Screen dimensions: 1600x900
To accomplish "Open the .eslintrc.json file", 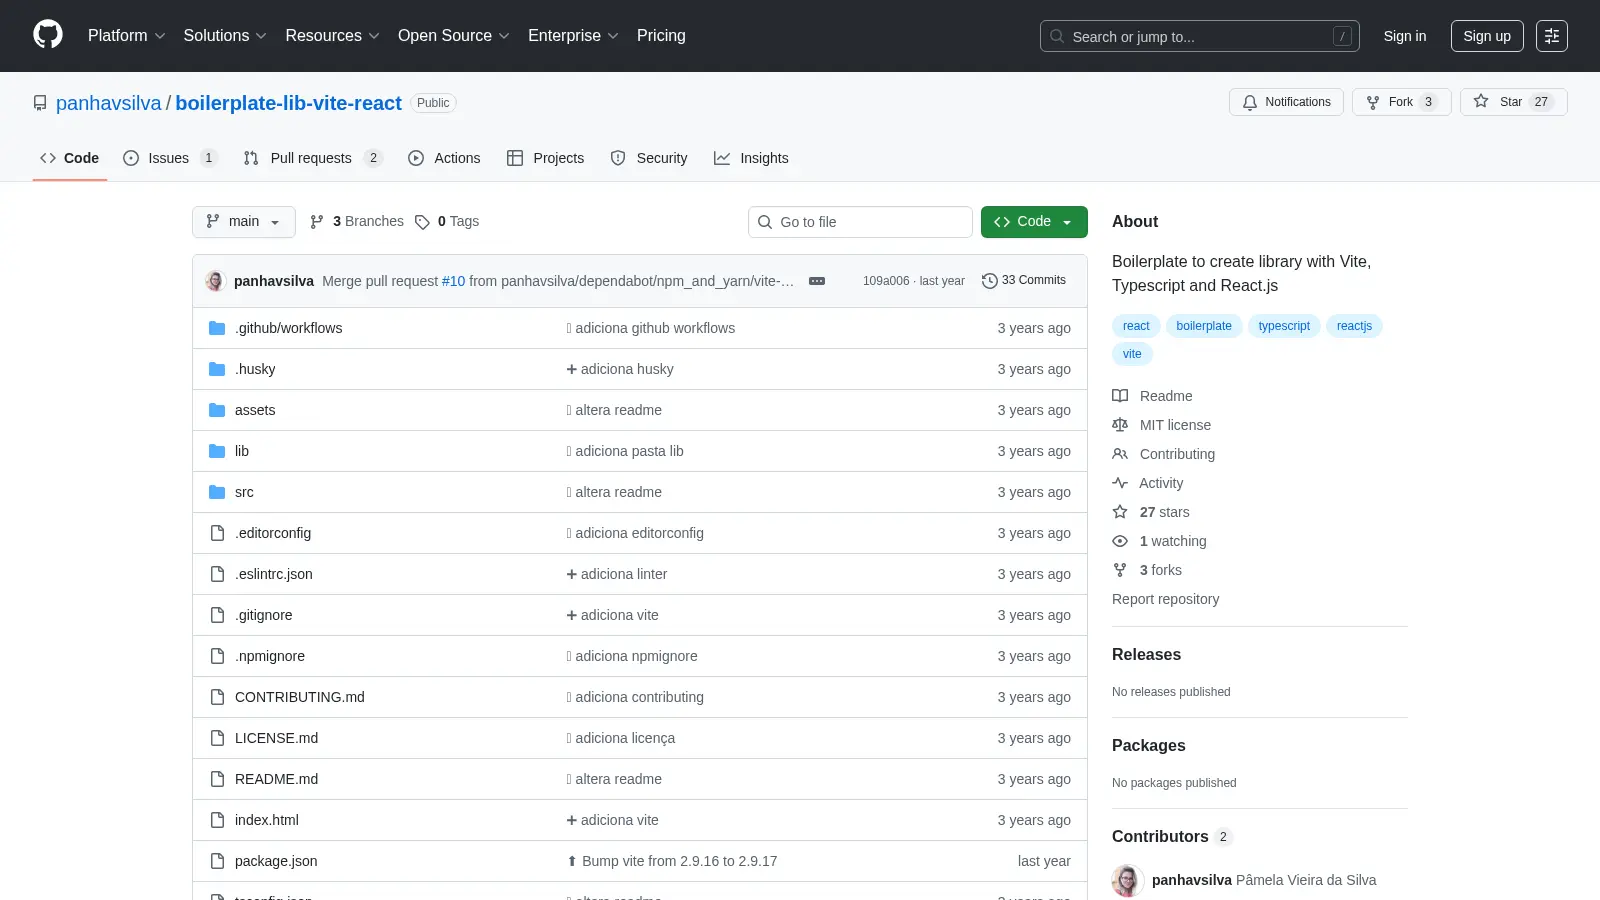I will (x=274, y=574).
